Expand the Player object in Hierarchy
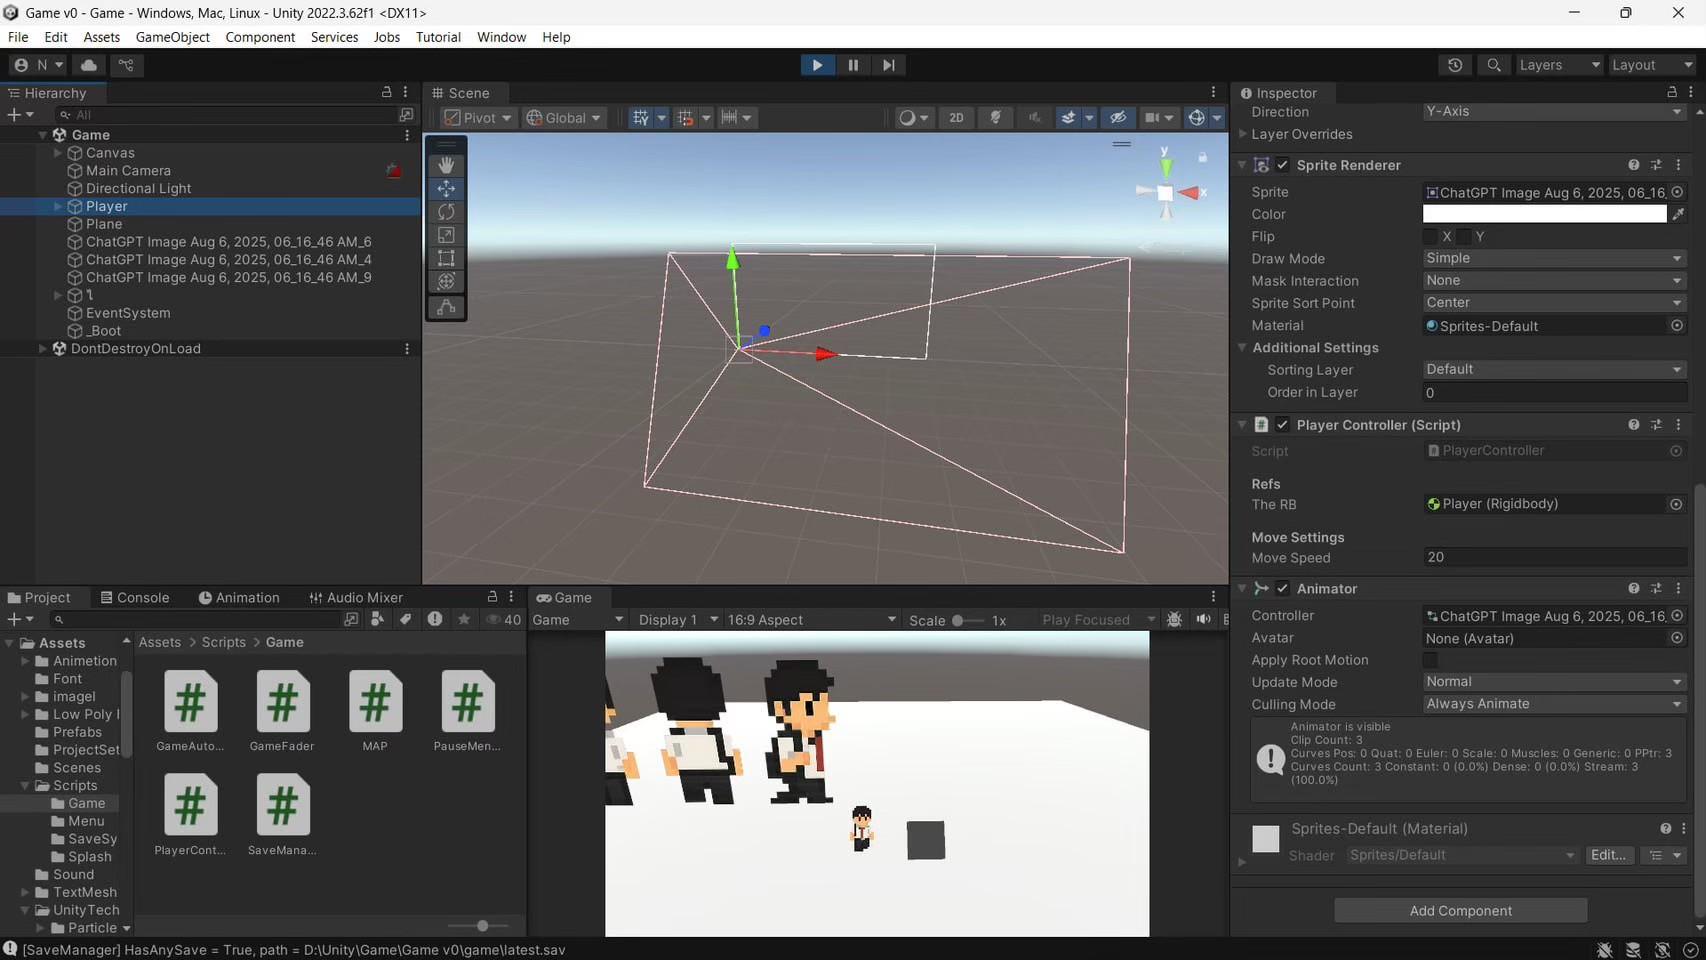 click(x=58, y=206)
